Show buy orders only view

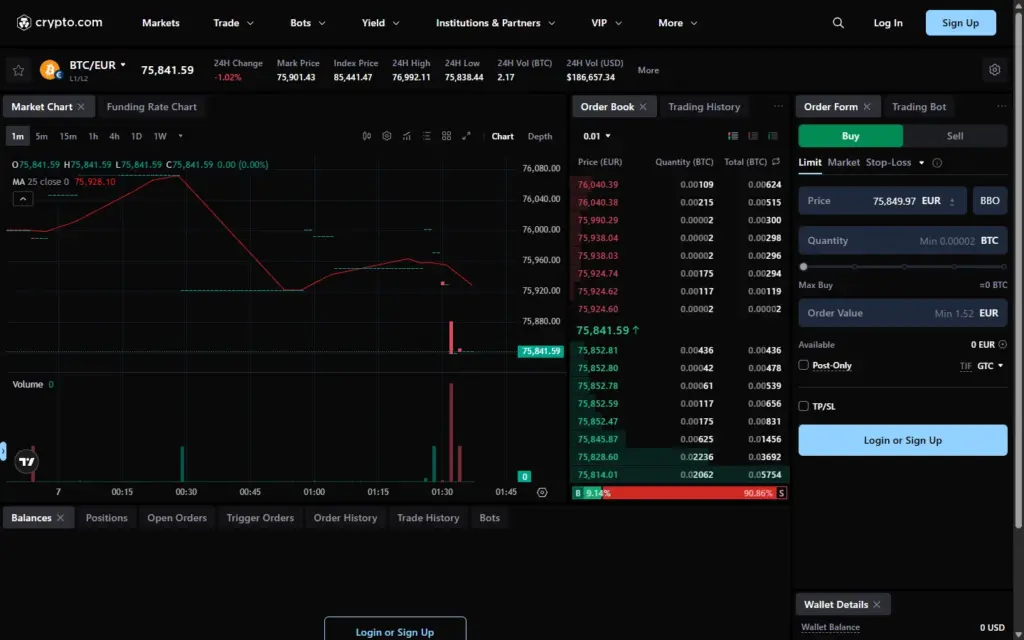[x=773, y=136]
